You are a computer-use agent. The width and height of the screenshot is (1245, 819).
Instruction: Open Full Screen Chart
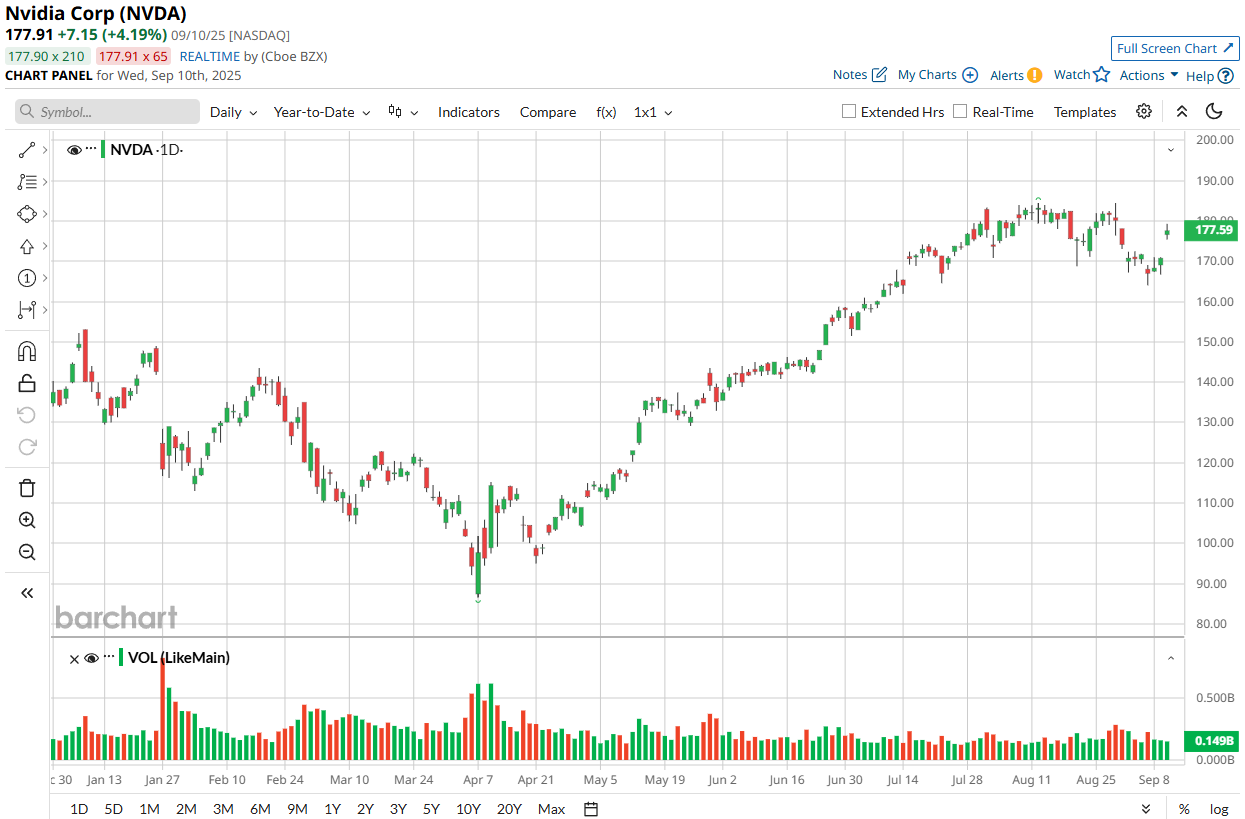1175,48
